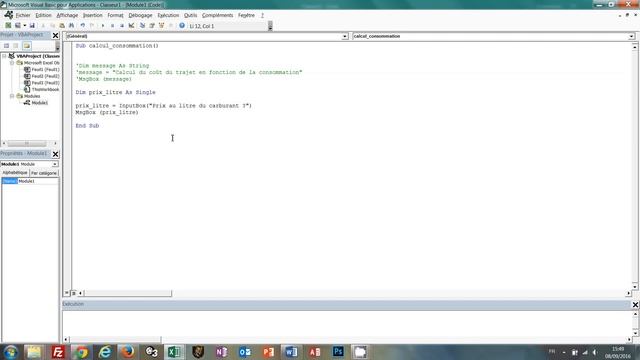
Task: Close the Project explorer panel
Action: tap(56, 36)
